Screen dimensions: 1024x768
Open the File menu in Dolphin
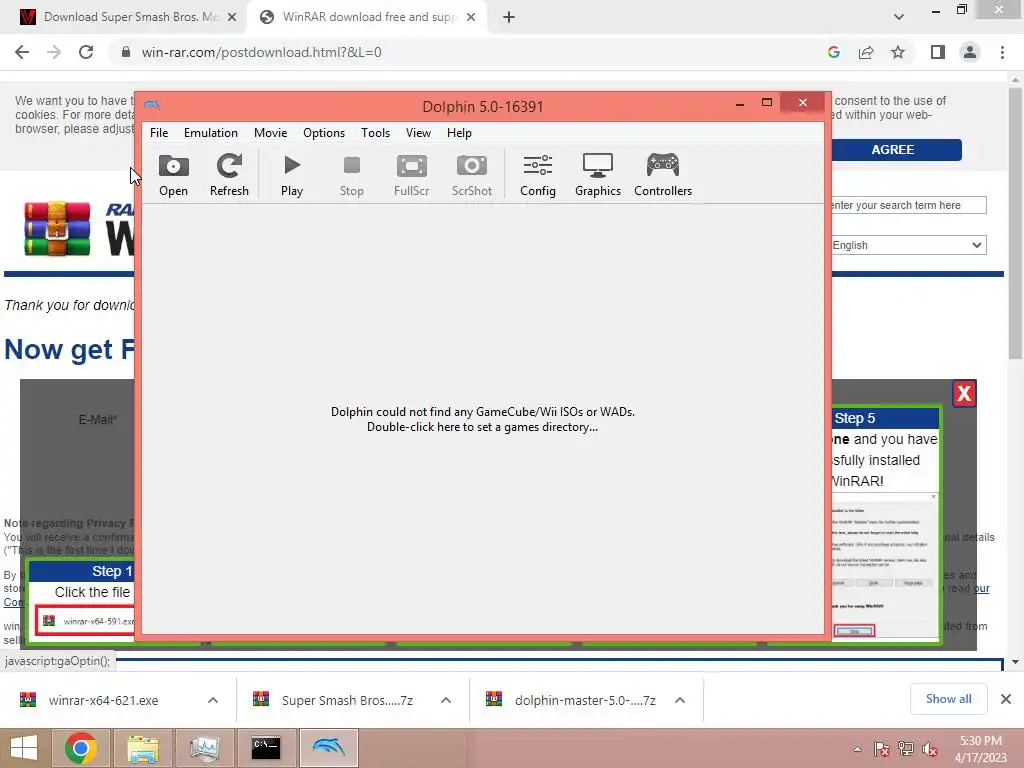pos(159,133)
